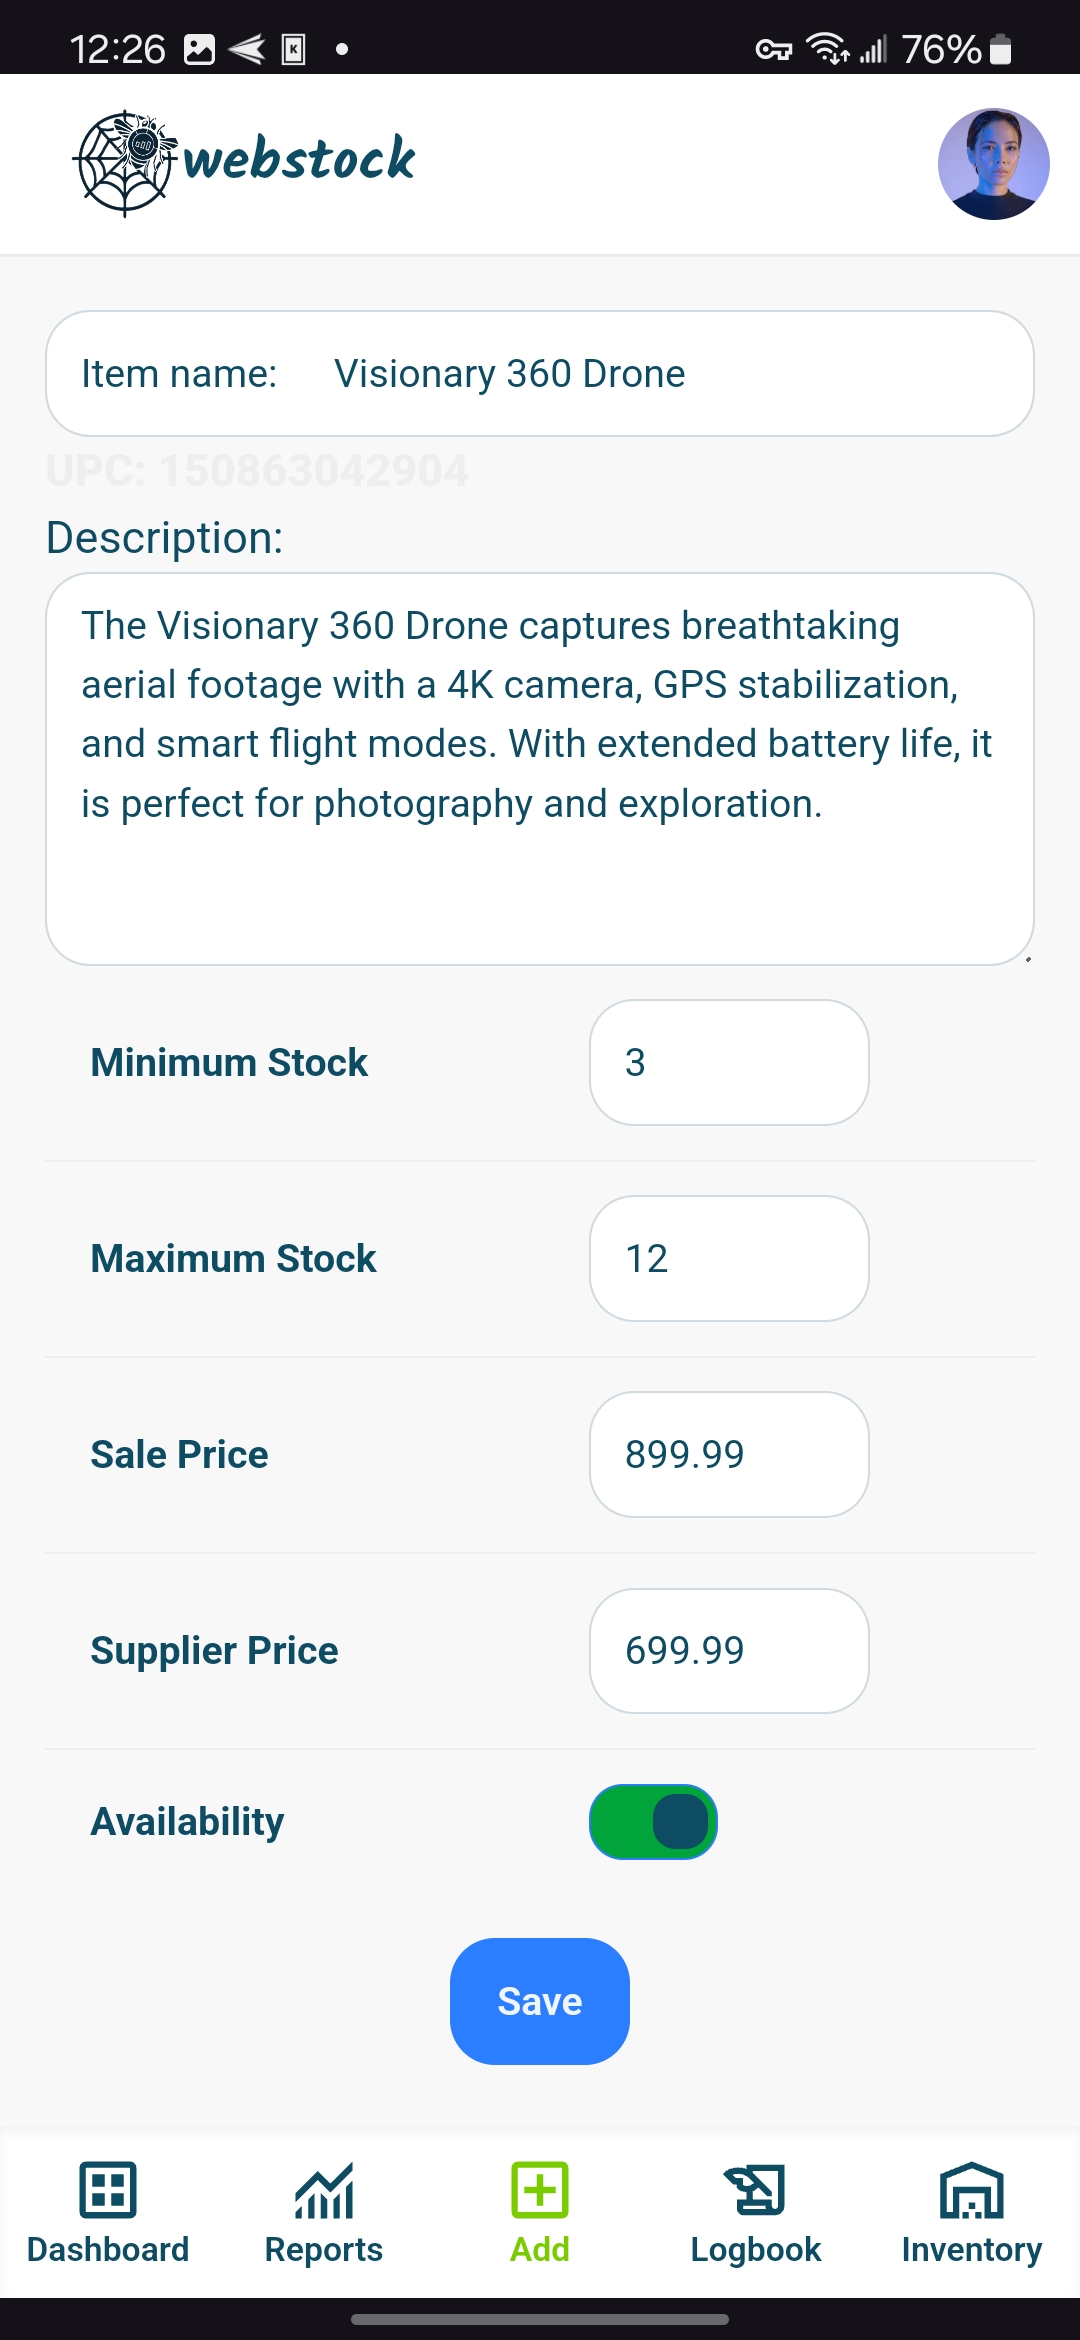Open the Inventory warehouse icon
This screenshot has height=2340, width=1080.
click(971, 2190)
